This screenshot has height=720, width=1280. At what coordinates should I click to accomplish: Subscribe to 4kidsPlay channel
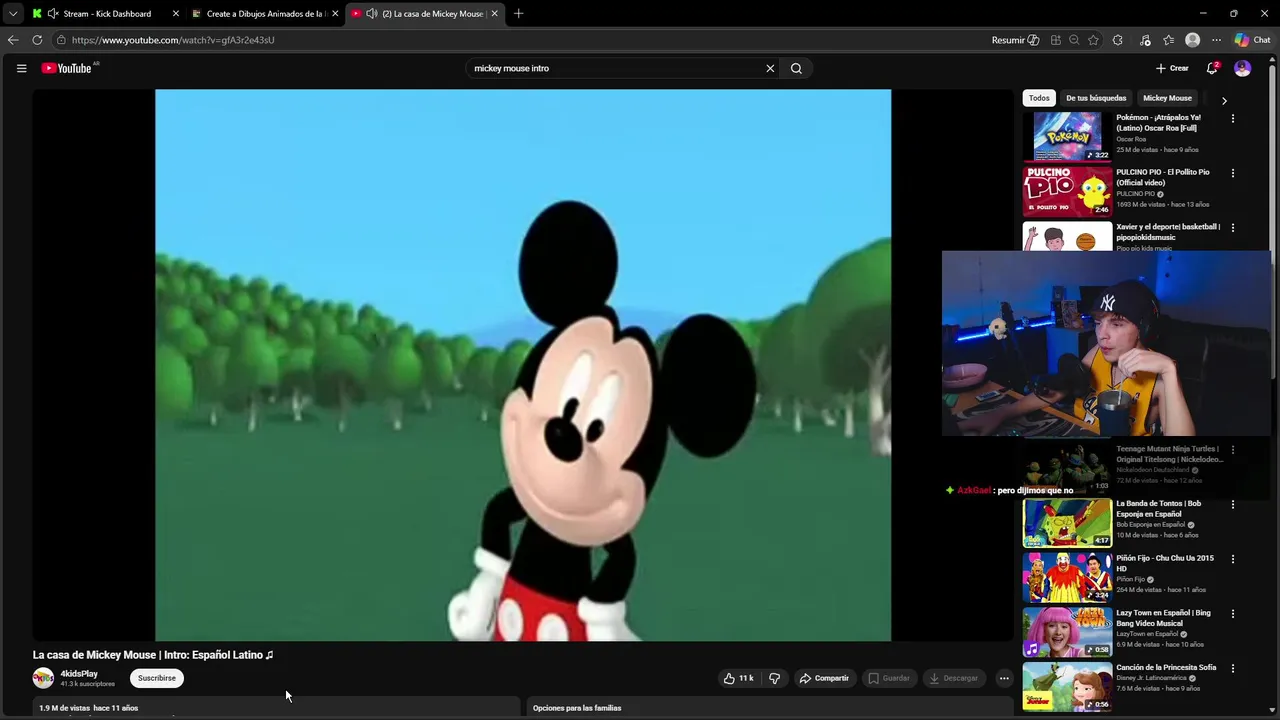(x=157, y=678)
